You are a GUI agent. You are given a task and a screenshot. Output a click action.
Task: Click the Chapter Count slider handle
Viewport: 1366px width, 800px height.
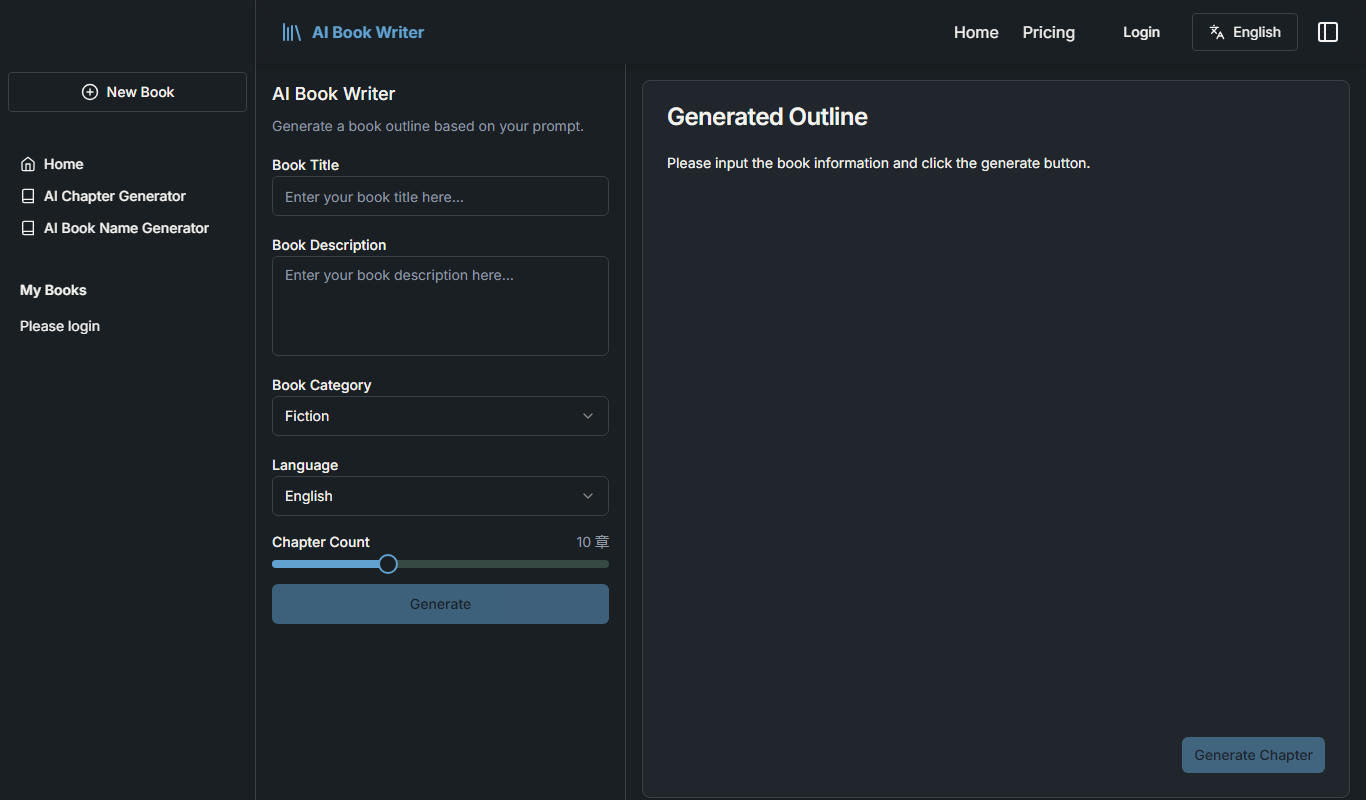point(388,564)
